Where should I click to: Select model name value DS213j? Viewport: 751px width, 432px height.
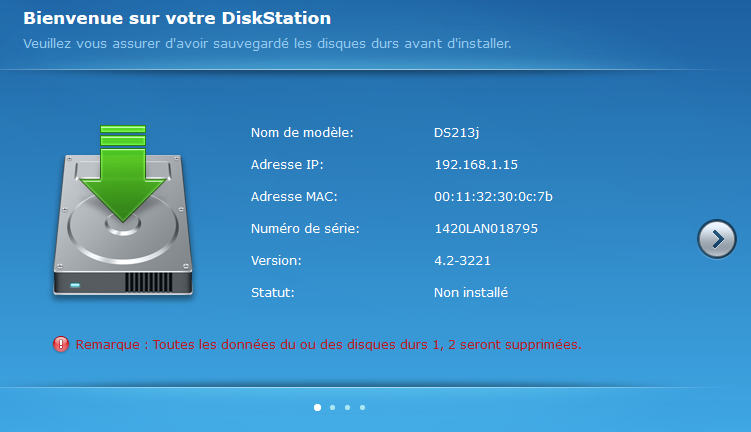(456, 133)
